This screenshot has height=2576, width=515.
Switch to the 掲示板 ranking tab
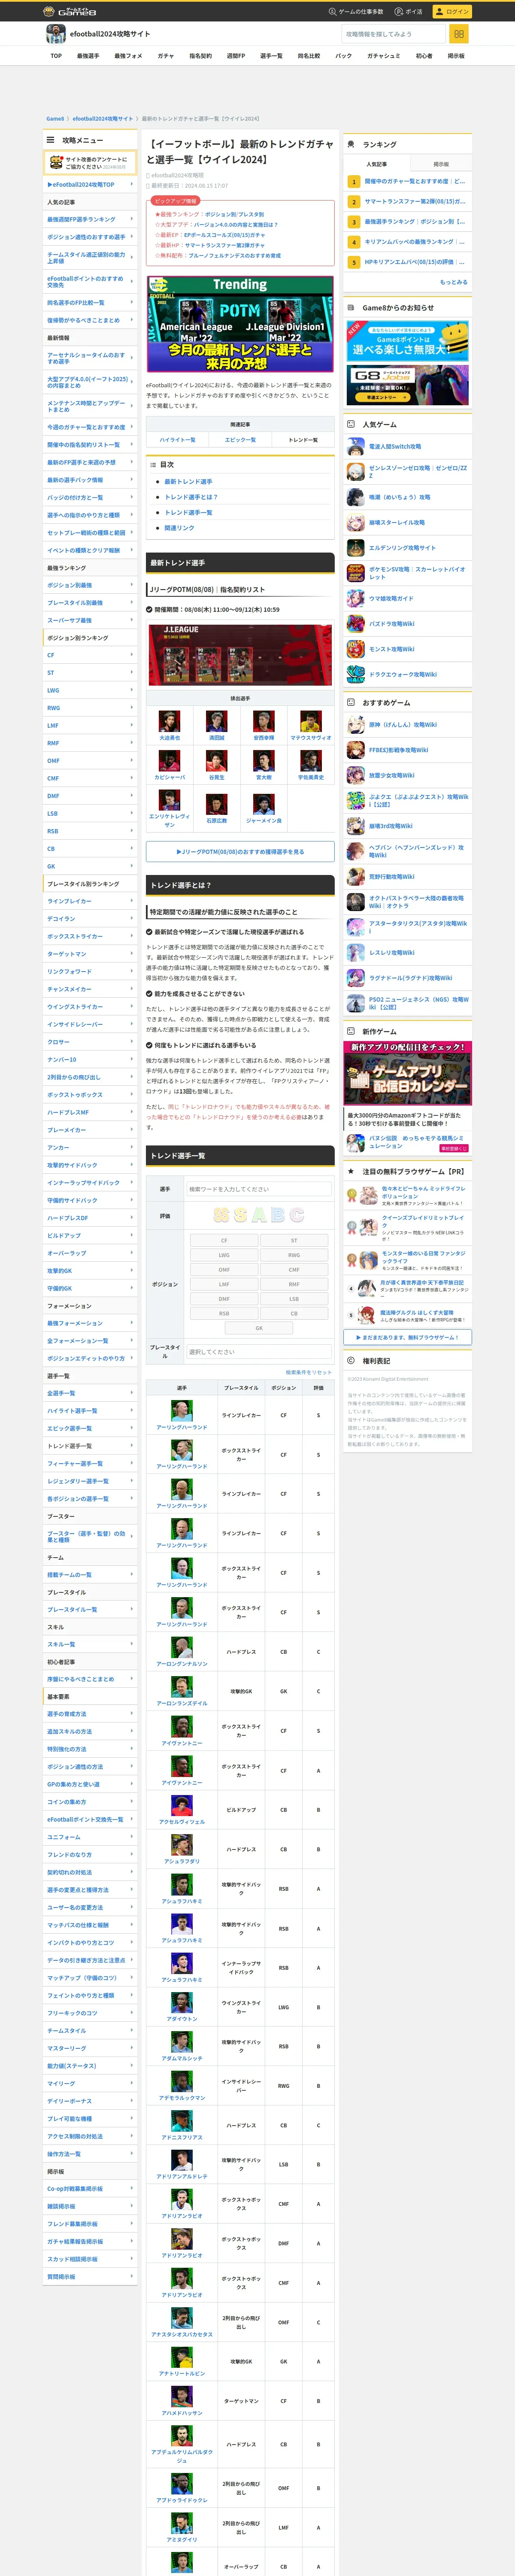[441, 164]
